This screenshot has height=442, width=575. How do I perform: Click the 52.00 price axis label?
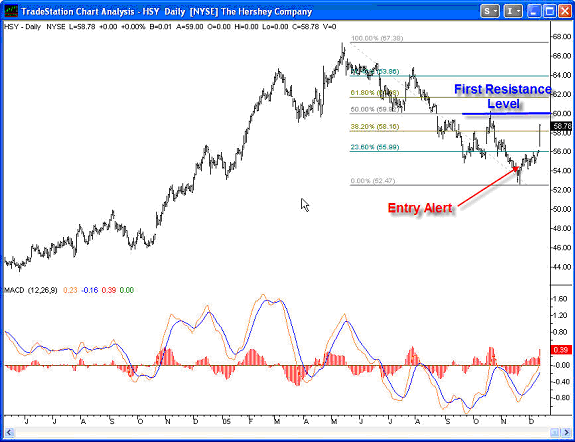click(x=562, y=190)
